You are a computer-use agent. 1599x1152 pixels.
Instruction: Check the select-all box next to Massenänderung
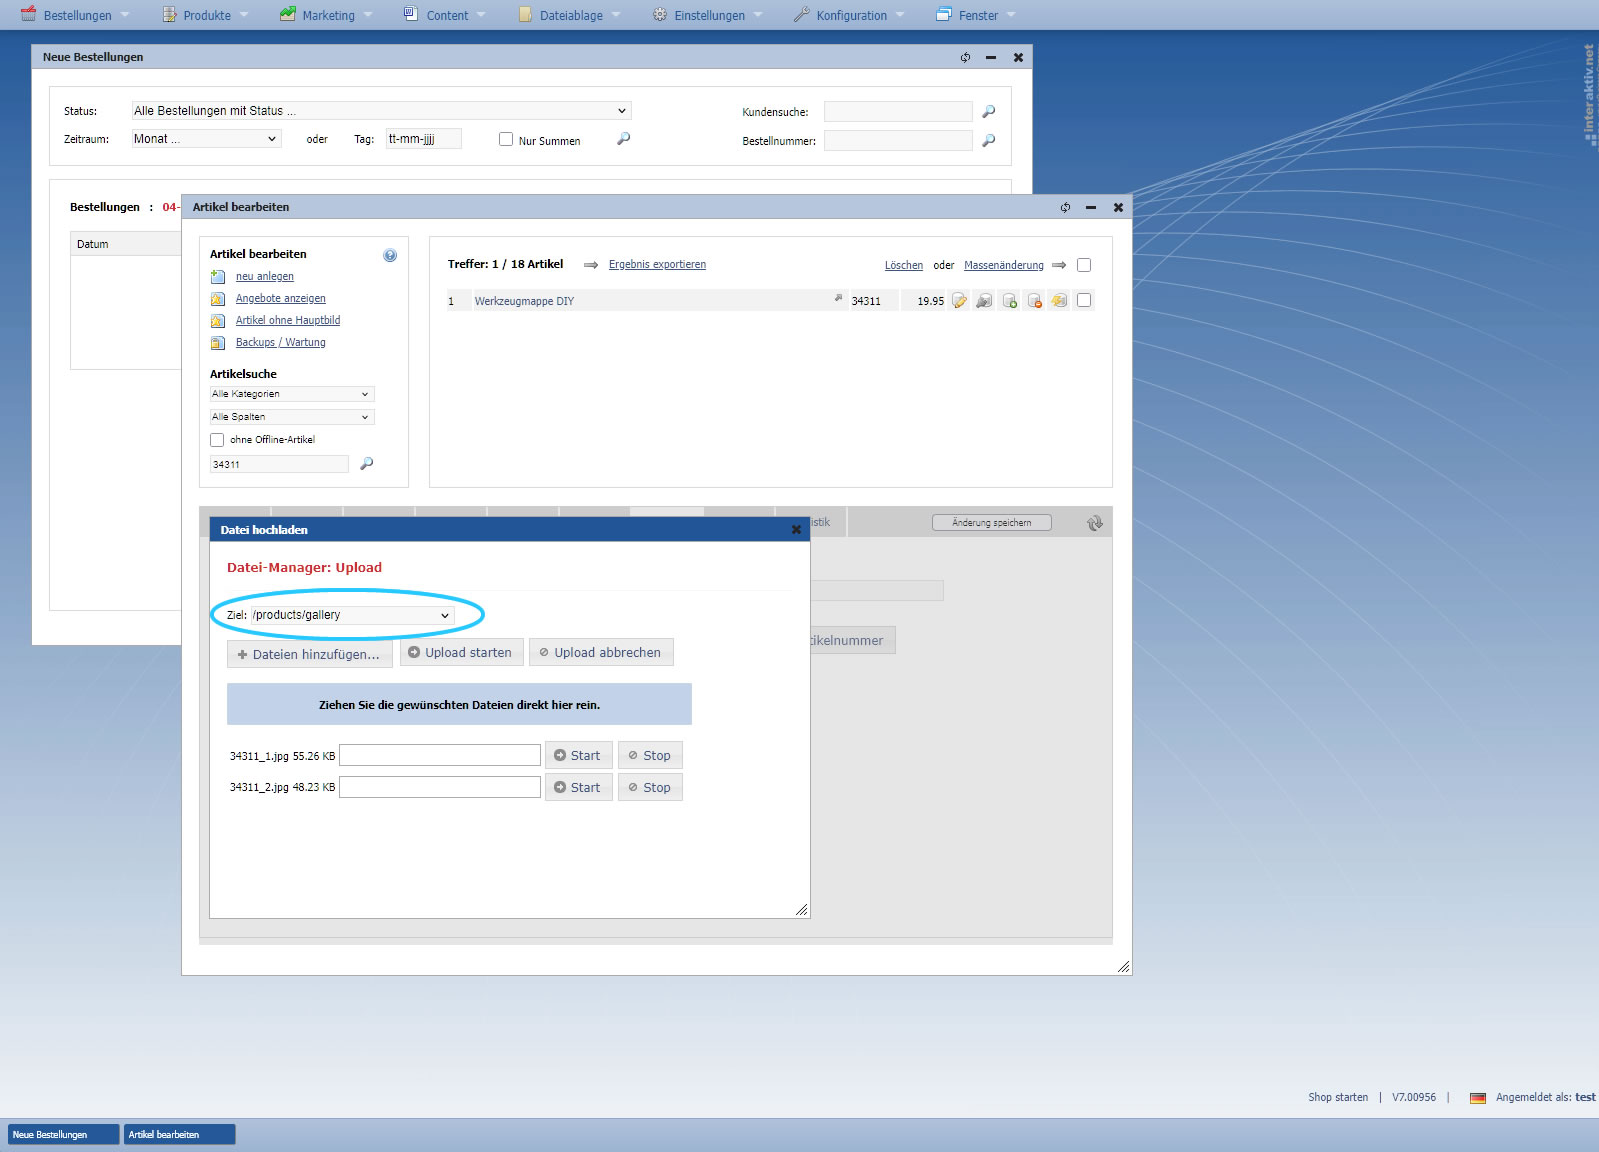(1084, 265)
